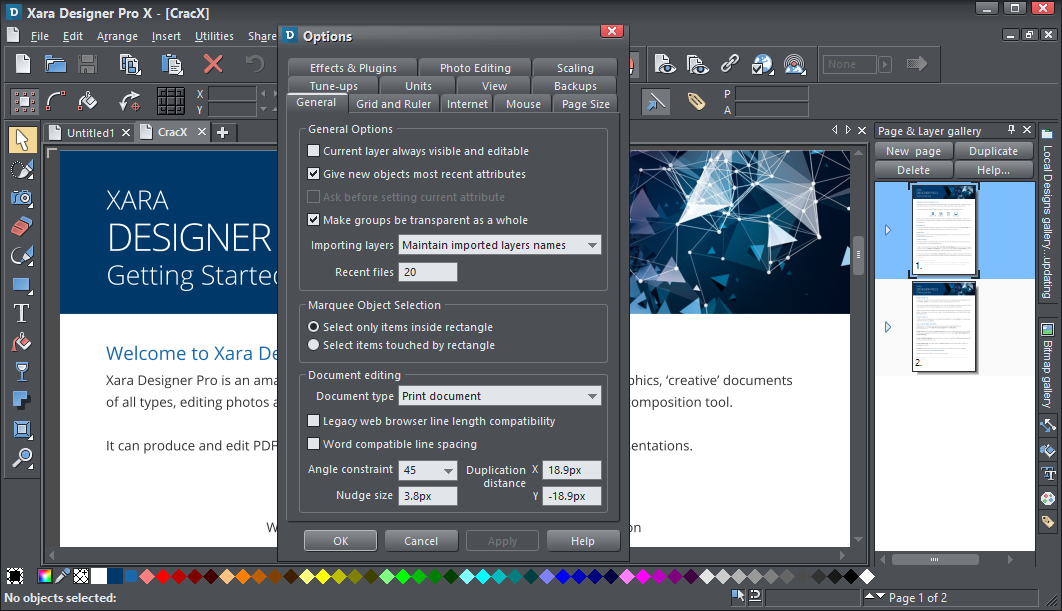1062x611 pixels.
Task: Click the Help button in the Options dialog
Action: [x=582, y=541]
